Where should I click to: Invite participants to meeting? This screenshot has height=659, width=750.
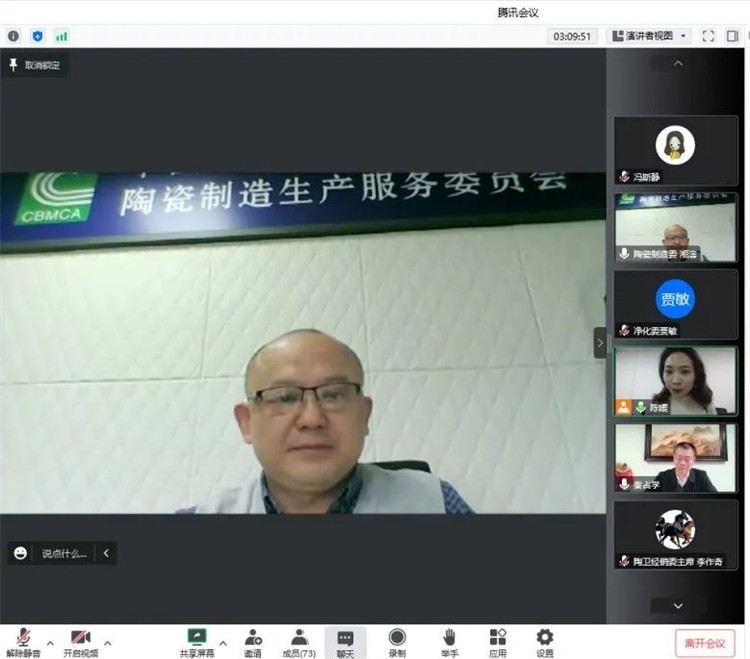click(253, 643)
